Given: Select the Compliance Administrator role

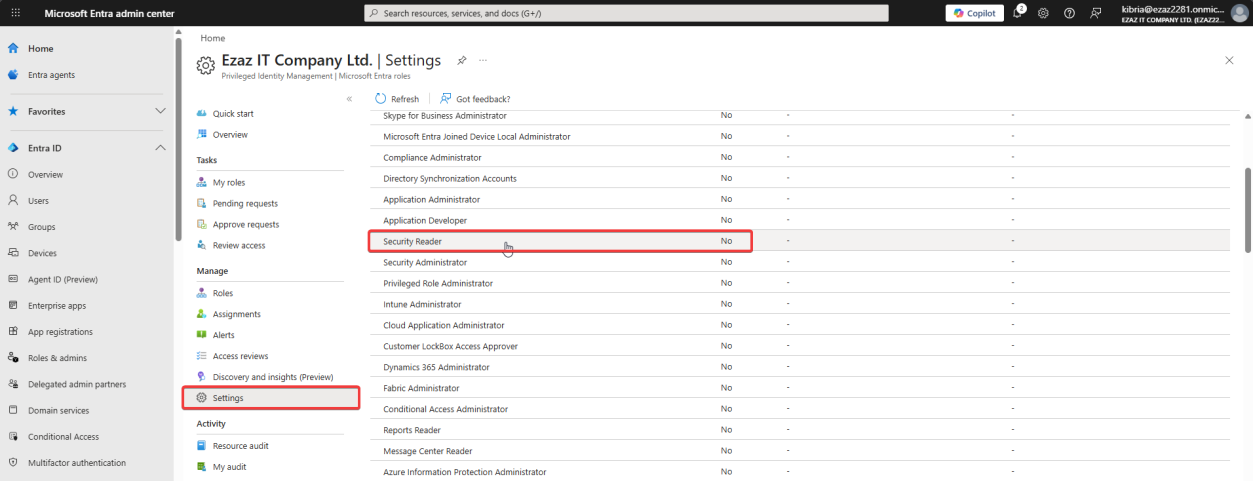Looking at the screenshot, I should pyautogui.click(x=800, y=157).
